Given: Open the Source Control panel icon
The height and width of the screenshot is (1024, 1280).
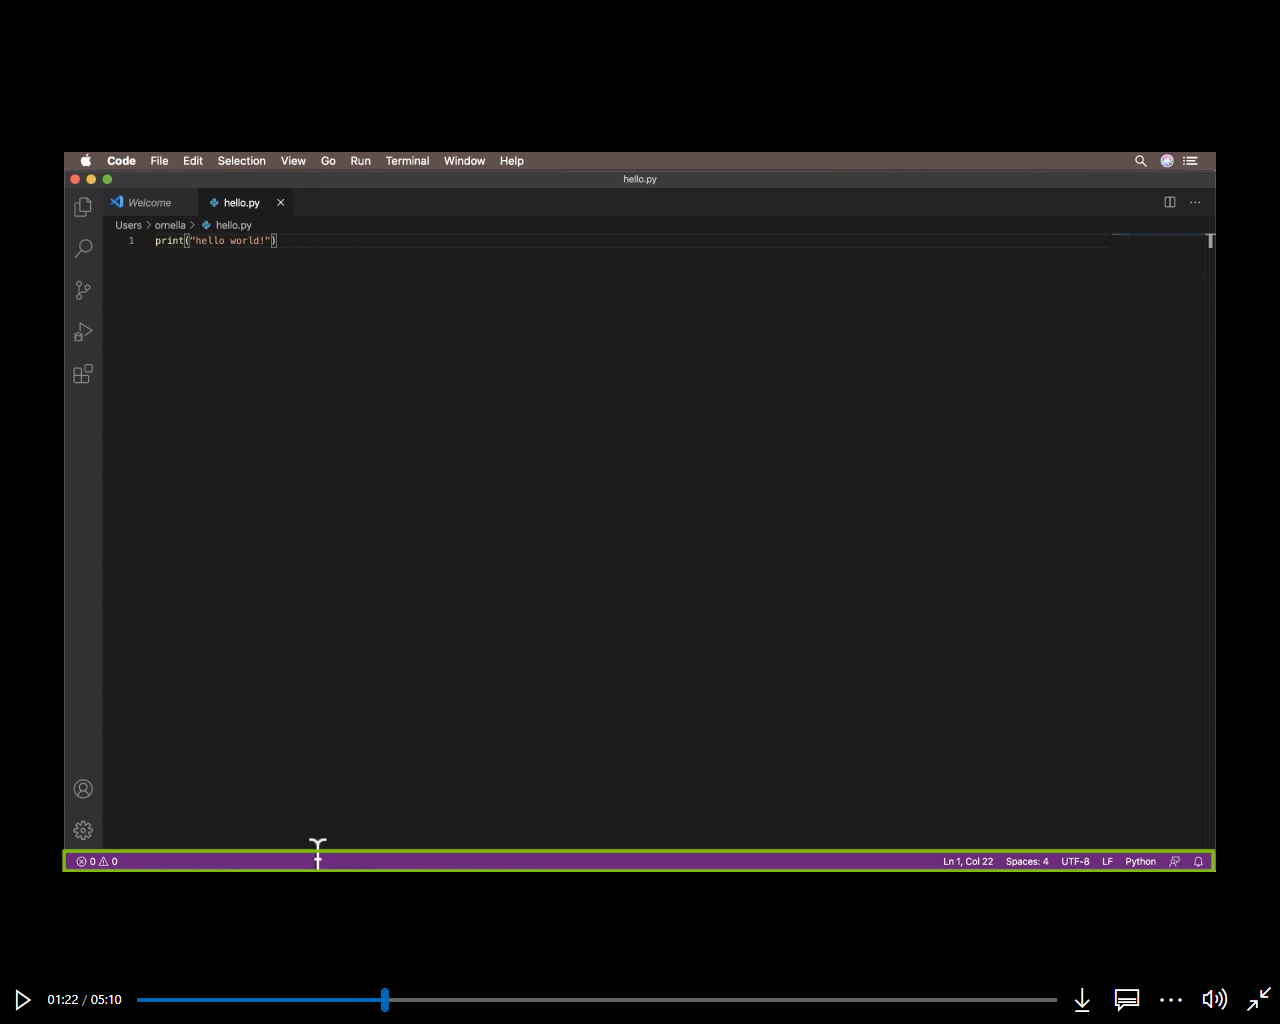Looking at the screenshot, I should coord(83,290).
